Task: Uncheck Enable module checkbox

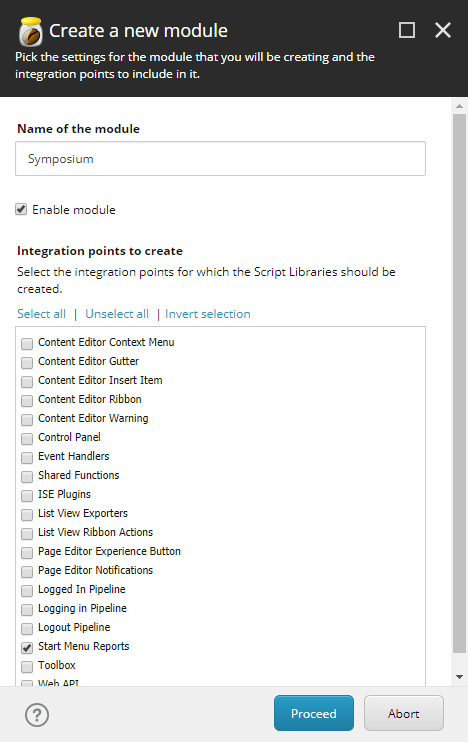Action: [21, 209]
